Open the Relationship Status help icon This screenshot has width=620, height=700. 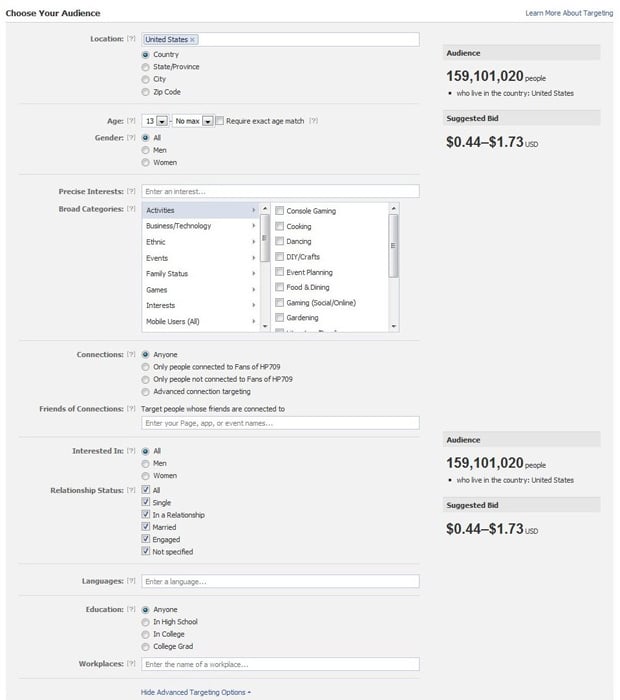[131, 490]
